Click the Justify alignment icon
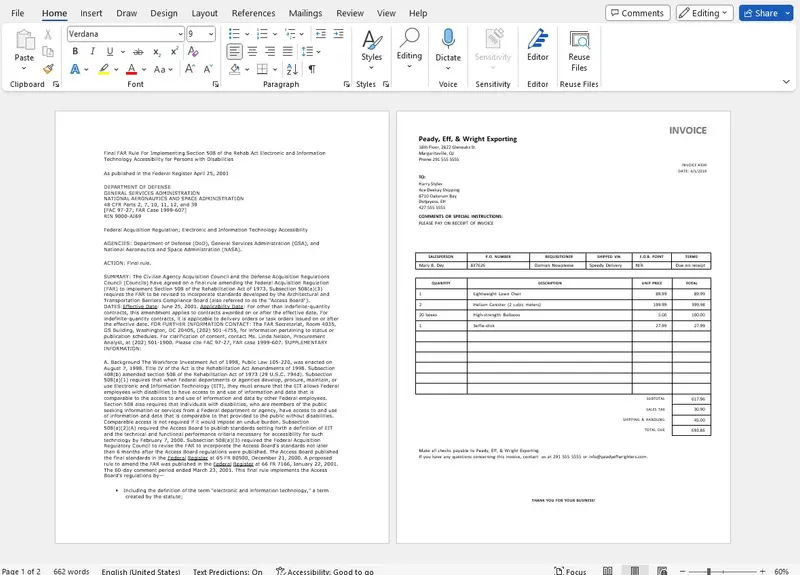The height and width of the screenshot is (575, 800). [288, 52]
